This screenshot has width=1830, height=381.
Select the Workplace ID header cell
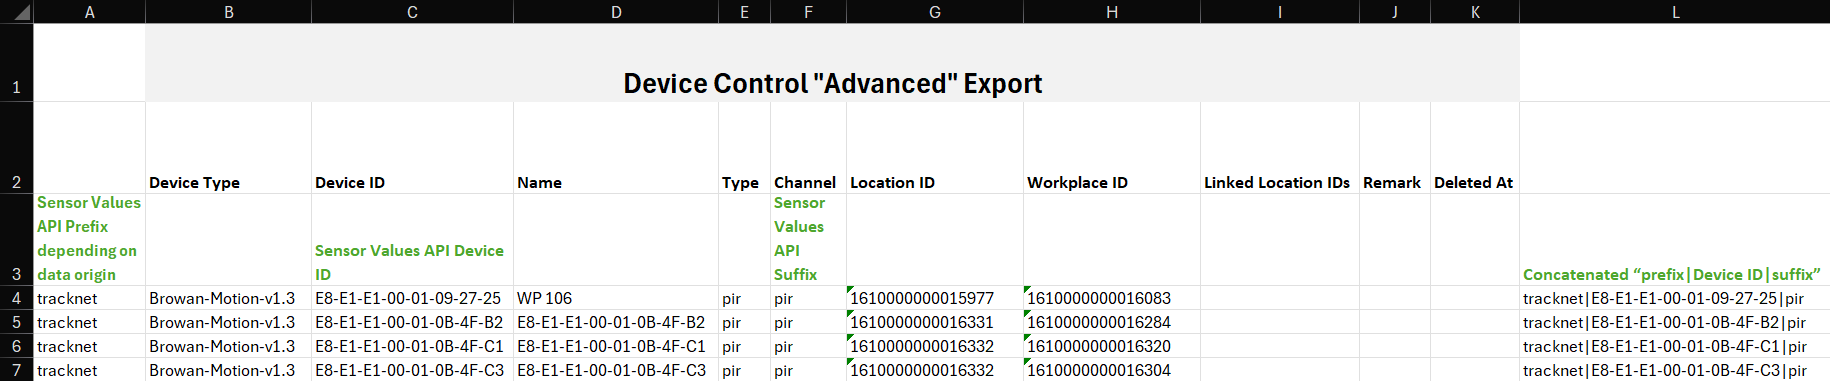coord(1112,148)
